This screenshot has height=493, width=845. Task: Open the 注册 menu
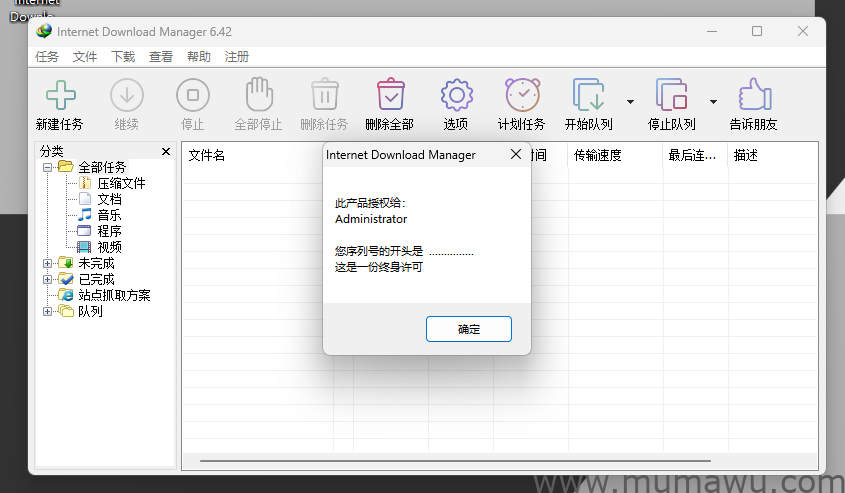click(237, 57)
